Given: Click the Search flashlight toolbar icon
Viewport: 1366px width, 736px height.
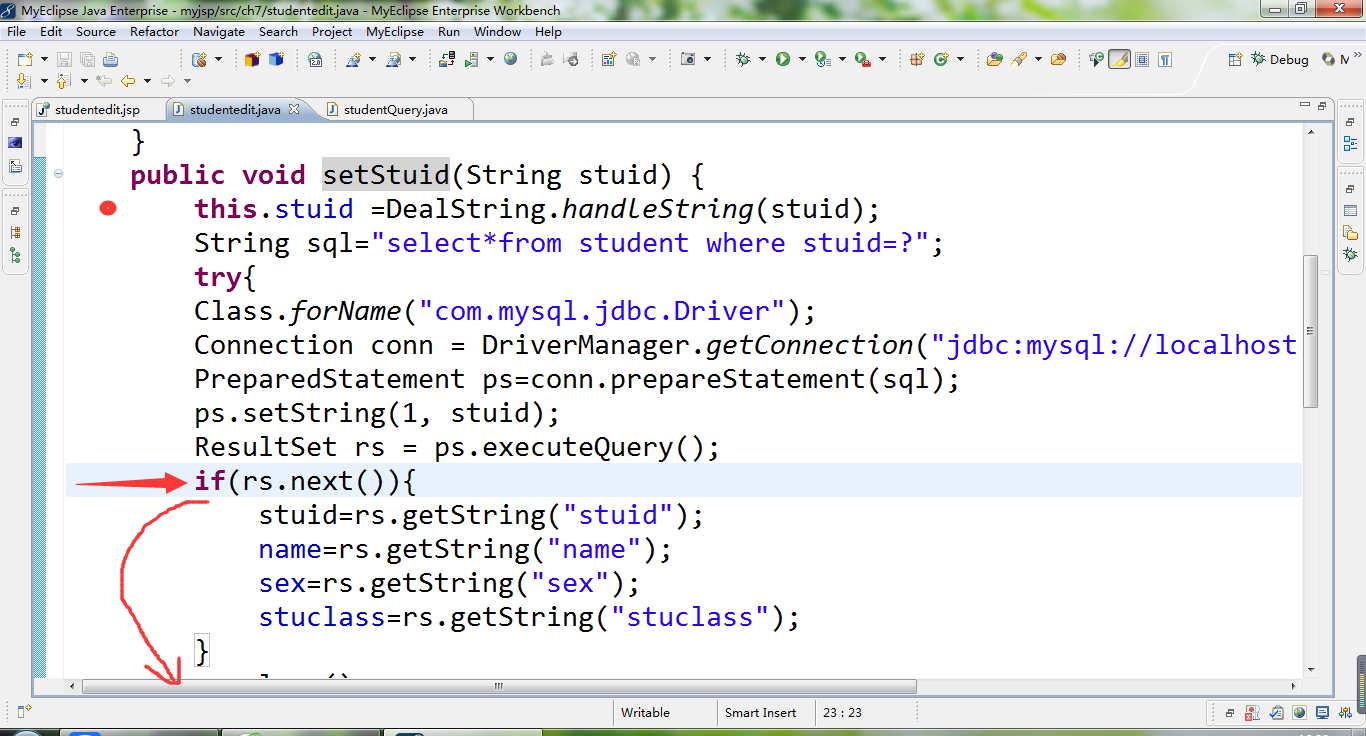Looking at the screenshot, I should 1020,59.
